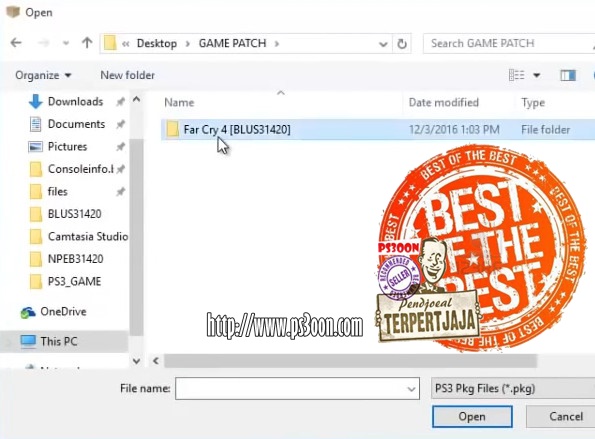This screenshot has width=595, height=439.
Task: Open Pictures in the sidebar
Action: pos(67,146)
